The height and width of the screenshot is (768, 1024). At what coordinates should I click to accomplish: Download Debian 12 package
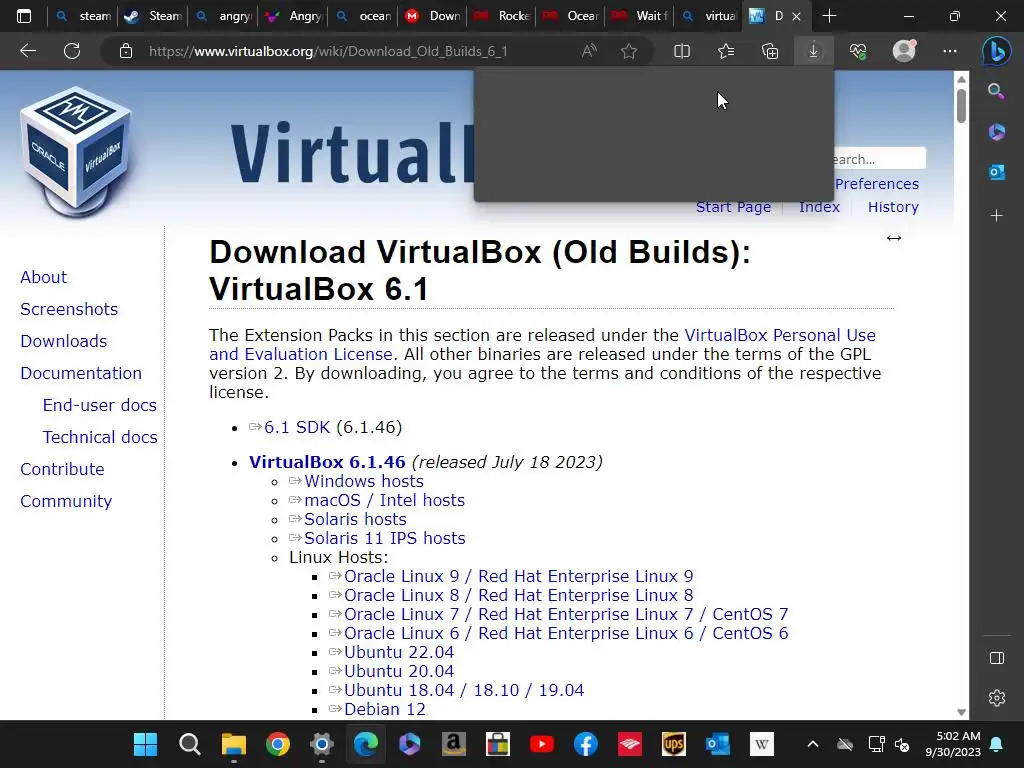[385, 709]
